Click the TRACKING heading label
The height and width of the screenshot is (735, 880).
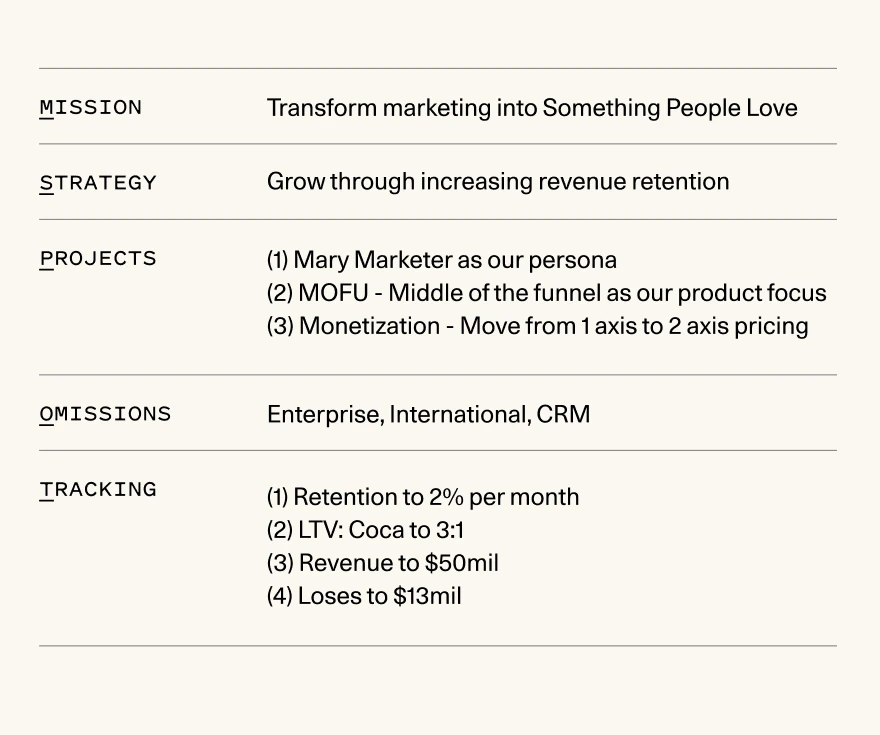tap(98, 490)
